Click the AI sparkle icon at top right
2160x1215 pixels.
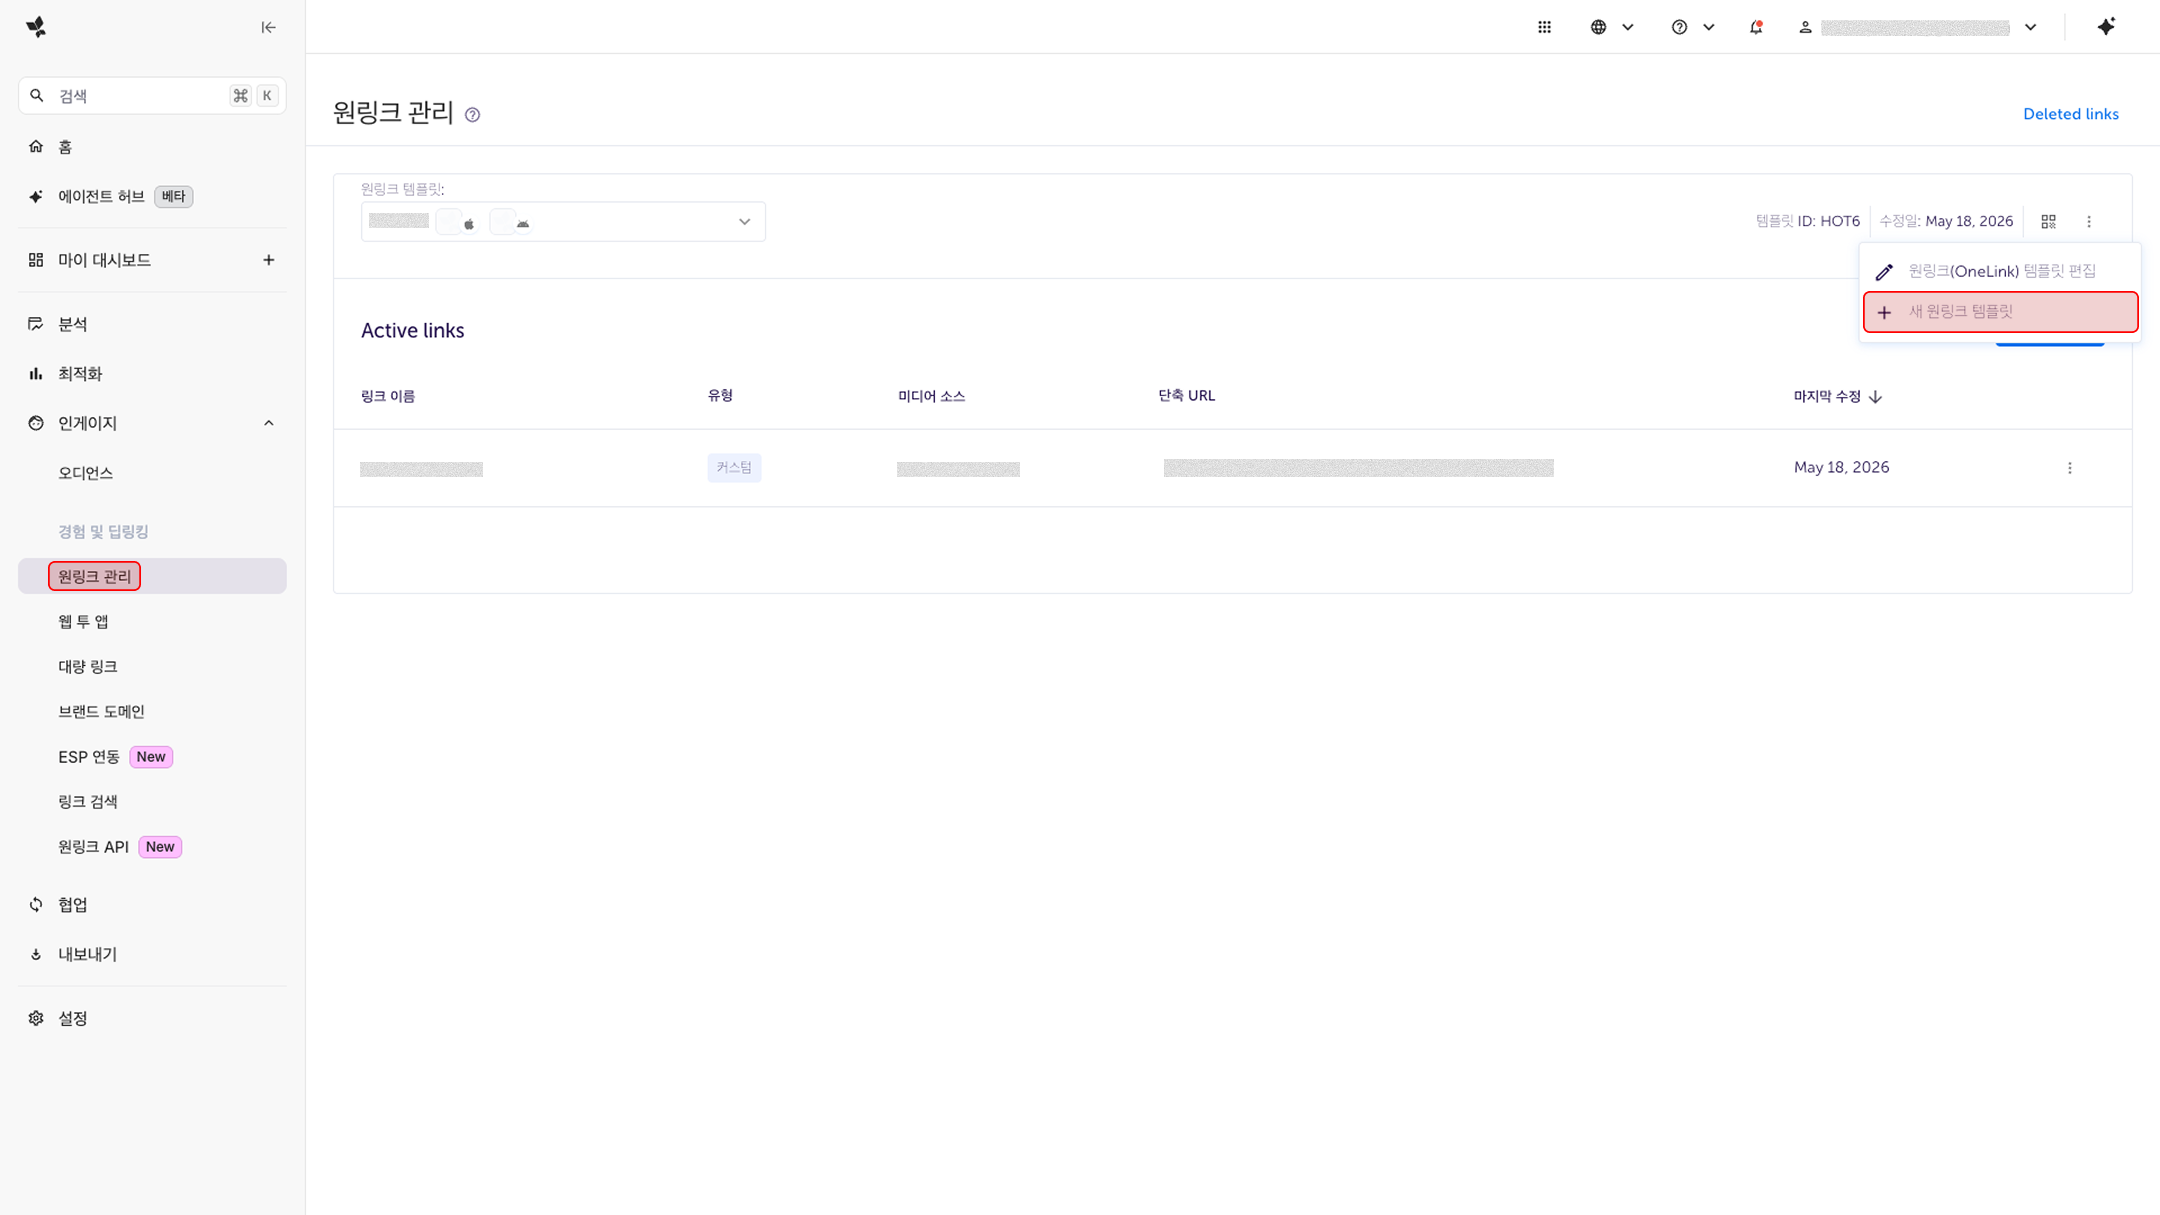pos(2106,27)
